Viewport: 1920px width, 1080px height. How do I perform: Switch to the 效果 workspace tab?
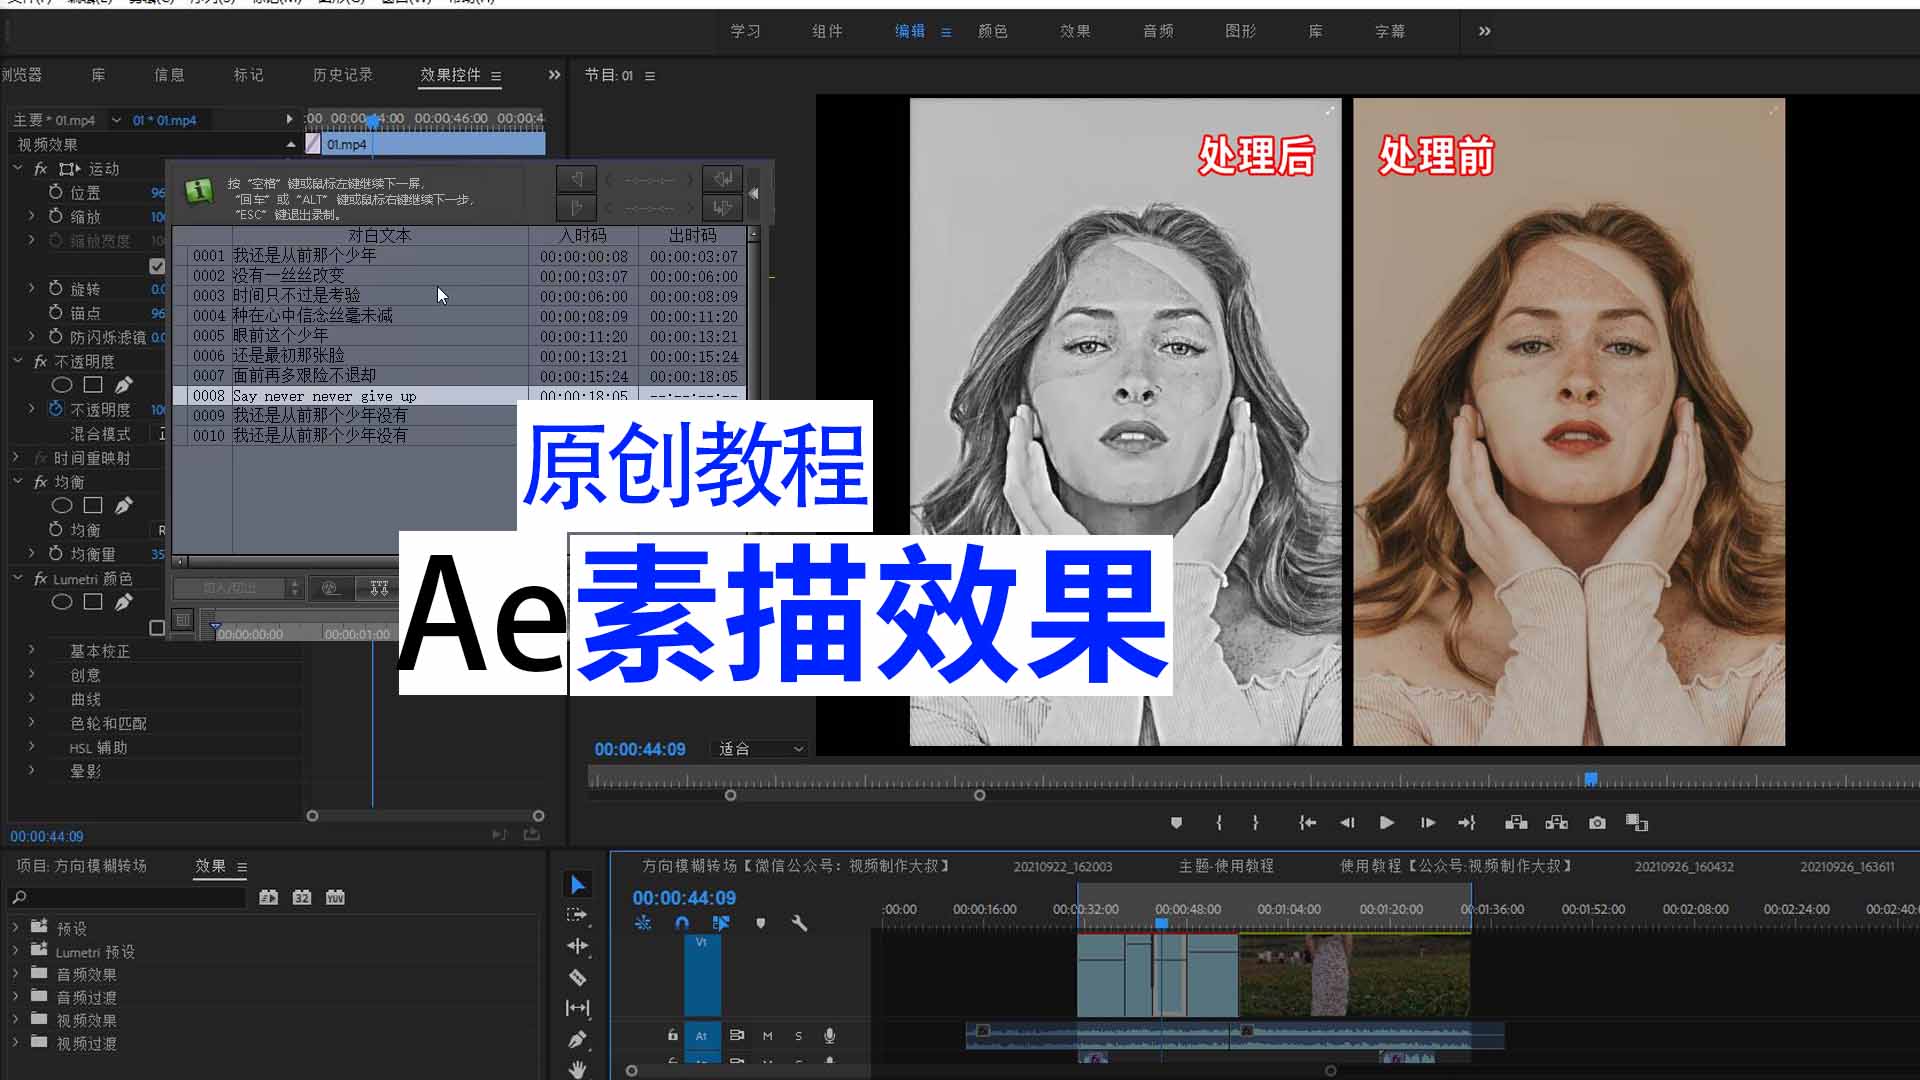point(1075,31)
